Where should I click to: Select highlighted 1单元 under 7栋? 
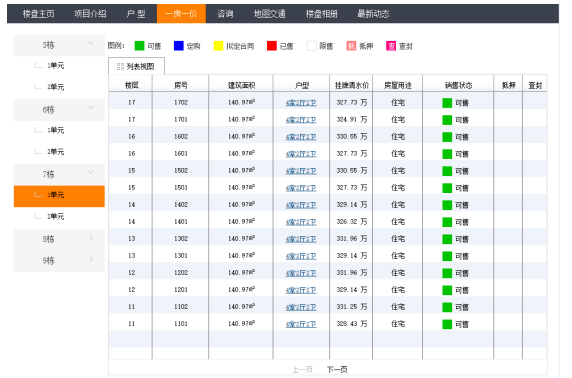point(59,196)
